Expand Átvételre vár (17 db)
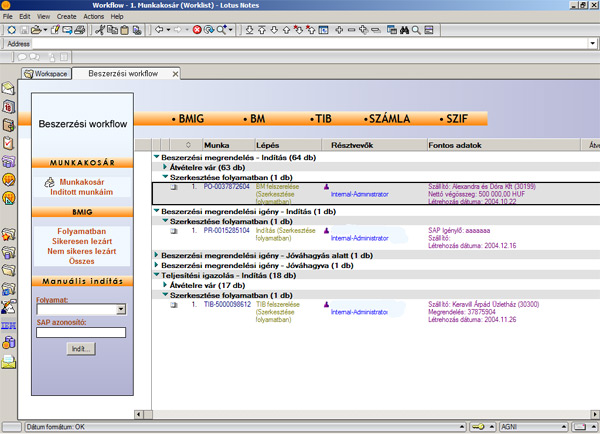600x434 pixels. (x=165, y=285)
